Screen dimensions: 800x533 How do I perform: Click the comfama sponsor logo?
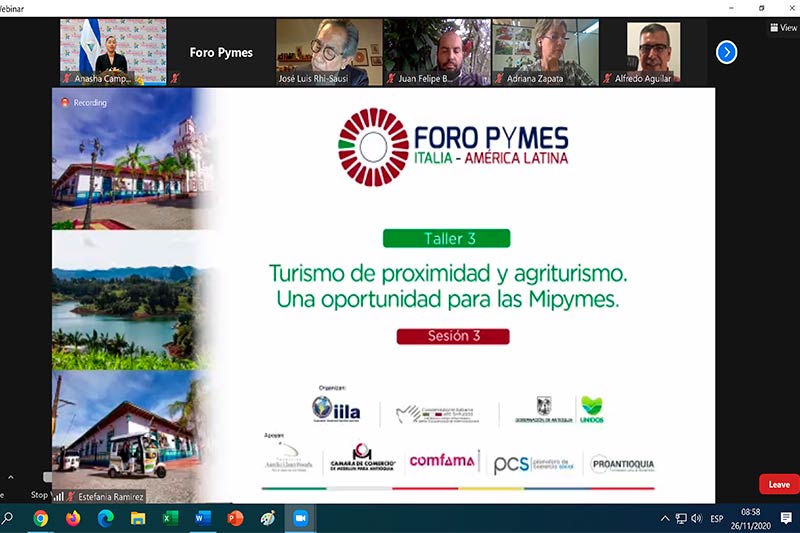[442, 461]
